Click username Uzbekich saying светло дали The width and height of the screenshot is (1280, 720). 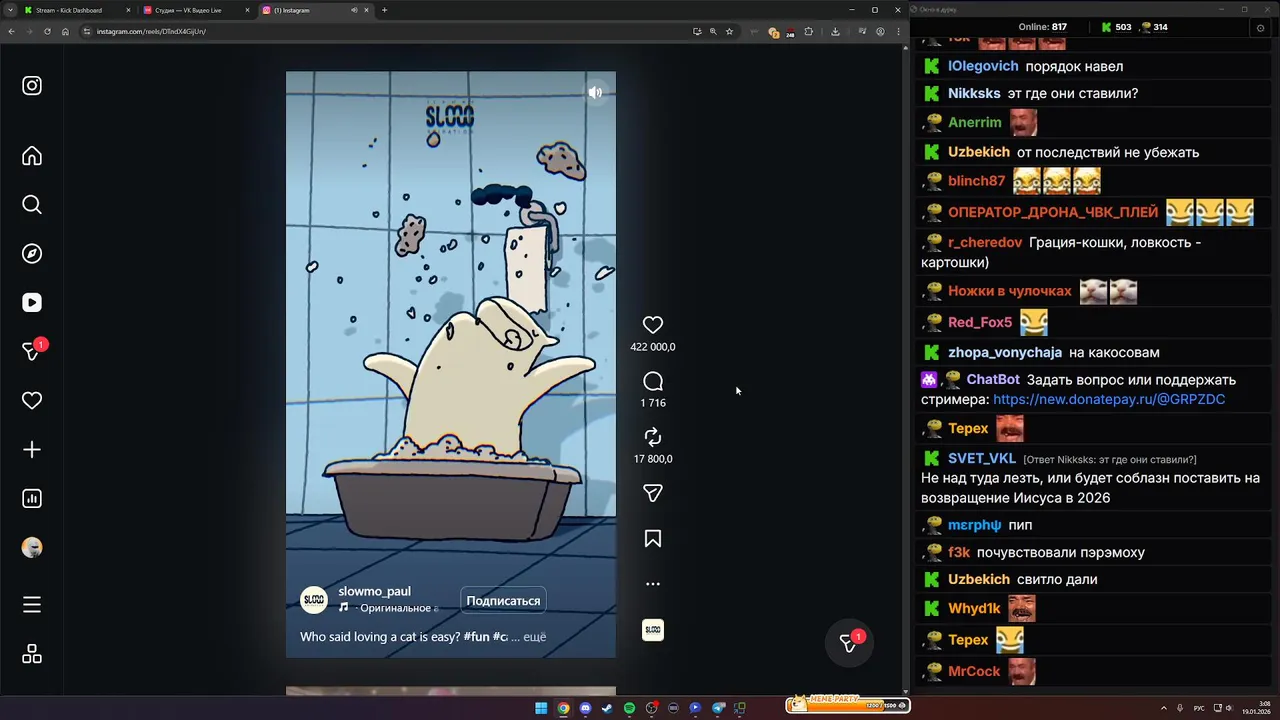pyautogui.click(x=979, y=579)
